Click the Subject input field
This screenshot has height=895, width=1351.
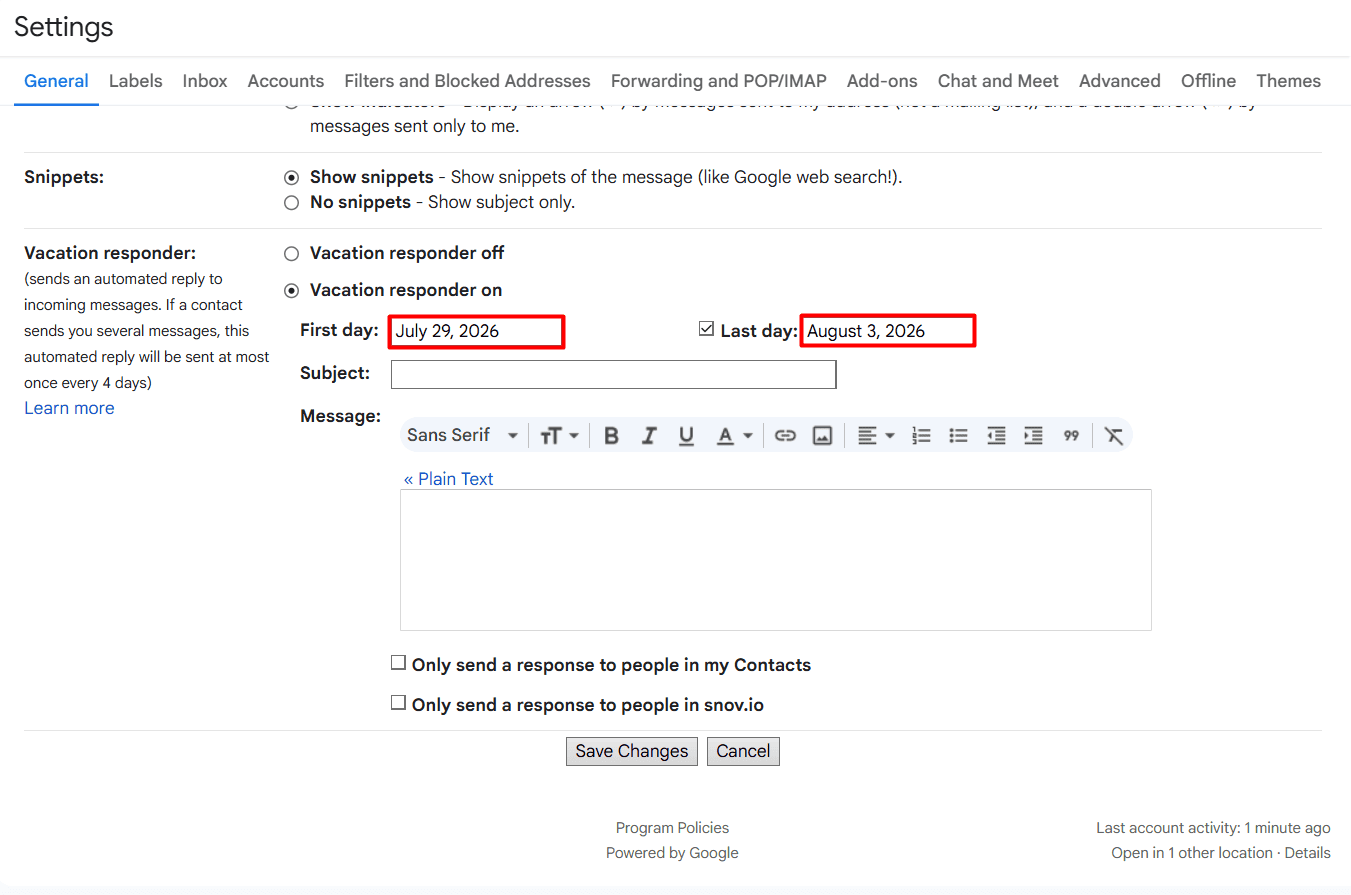[x=613, y=374]
